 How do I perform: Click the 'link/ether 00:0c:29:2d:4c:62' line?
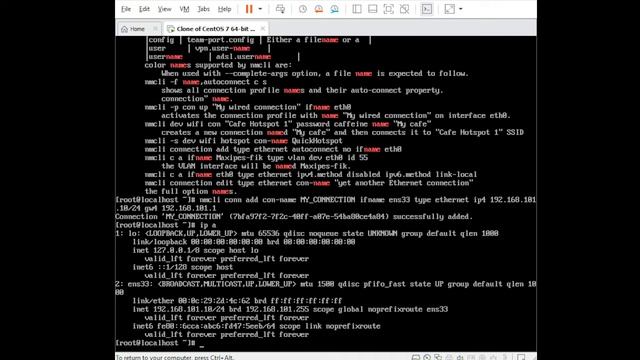(237, 301)
